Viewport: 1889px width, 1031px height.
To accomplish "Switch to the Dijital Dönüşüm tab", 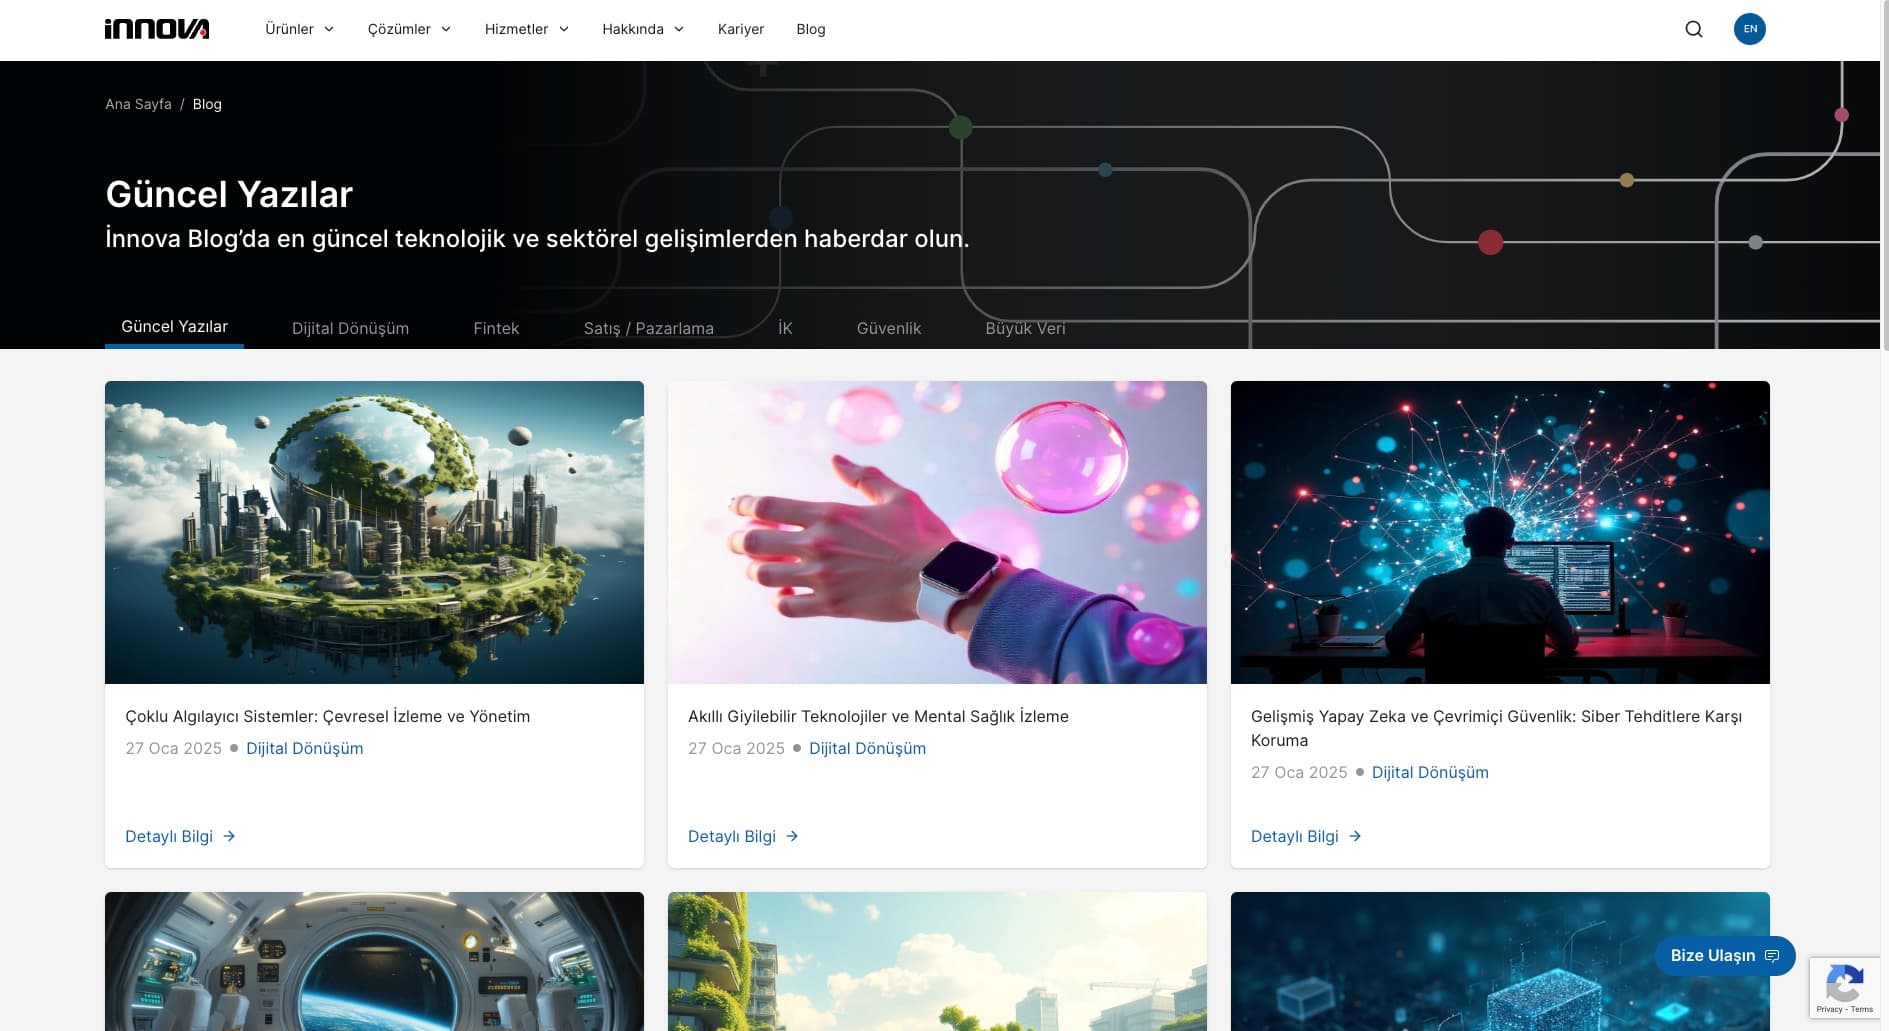I will click(350, 328).
